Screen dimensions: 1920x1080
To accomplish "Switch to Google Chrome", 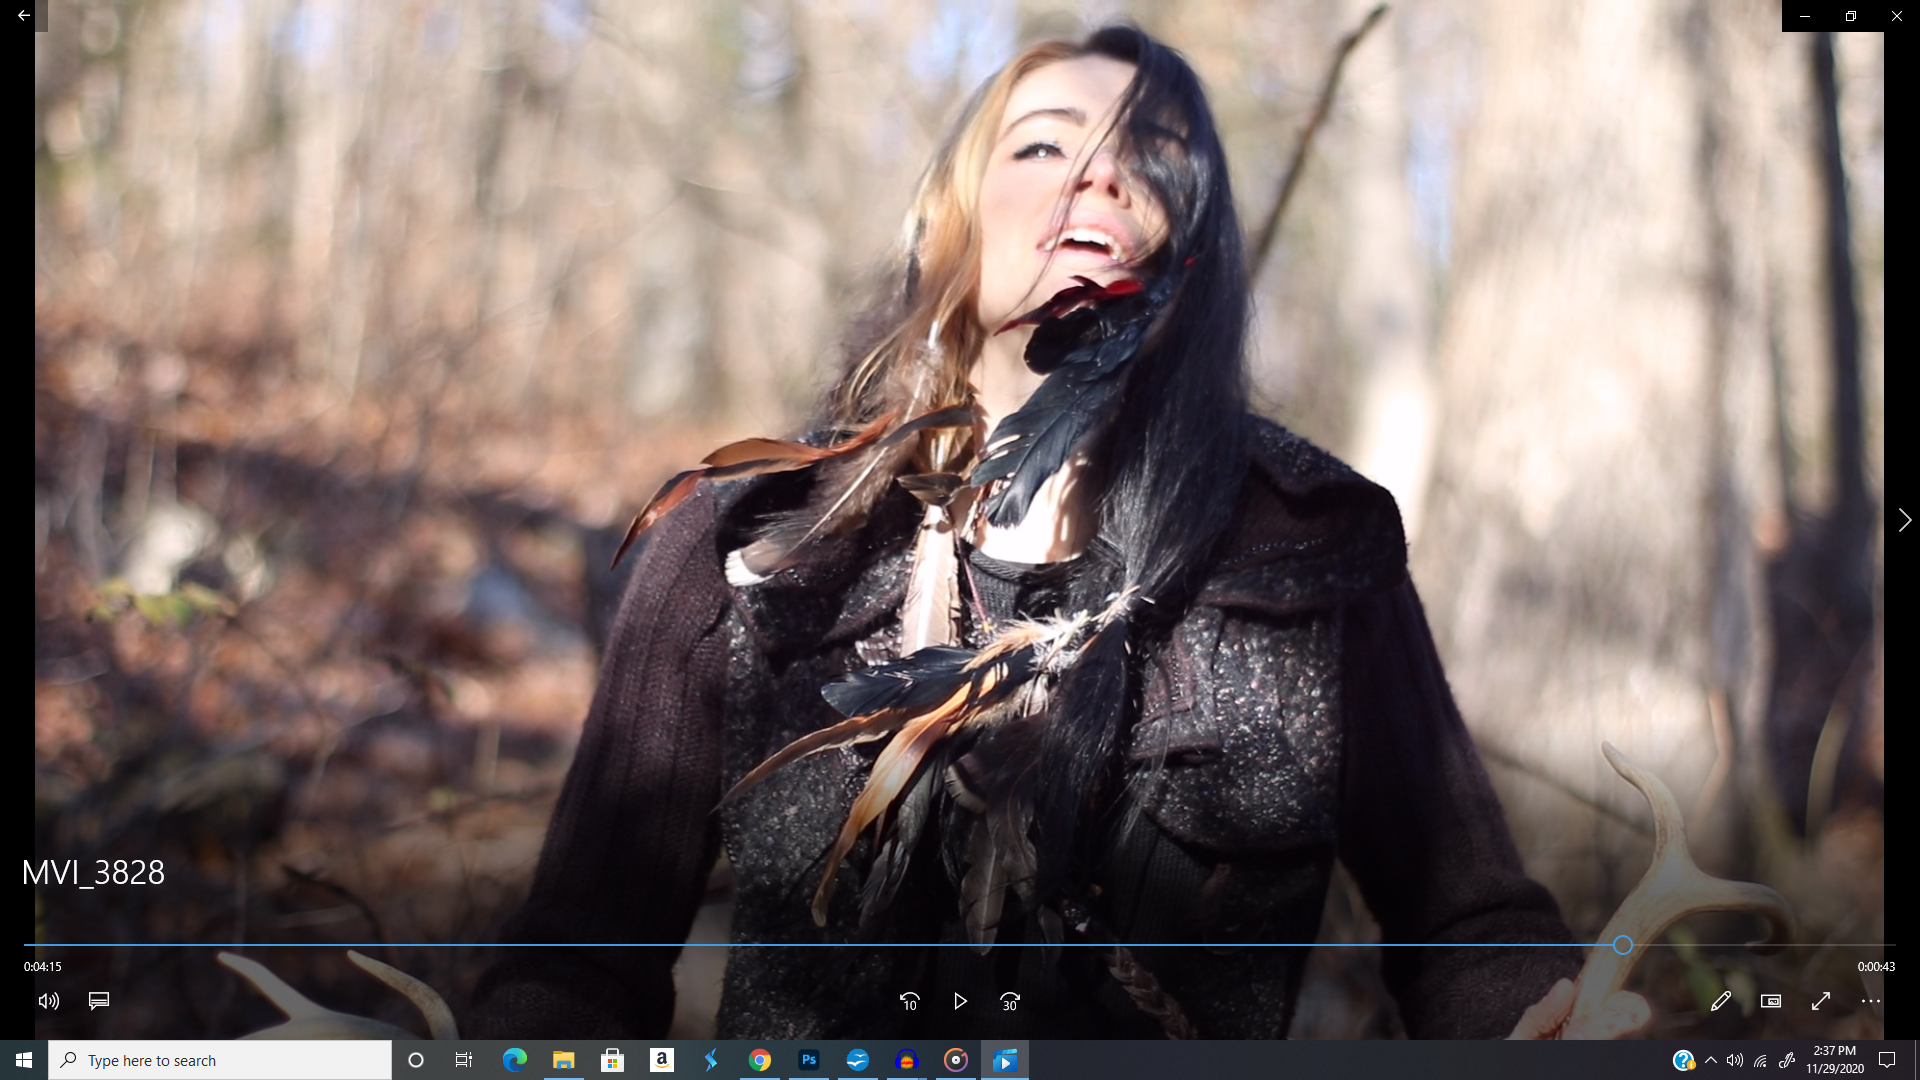I will [760, 1060].
